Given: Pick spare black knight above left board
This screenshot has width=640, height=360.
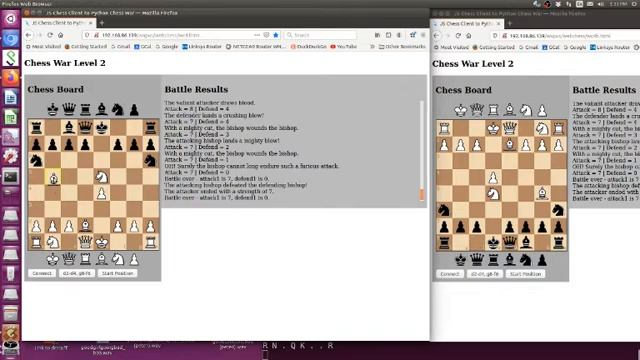Looking at the screenshot, I should 118,109.
